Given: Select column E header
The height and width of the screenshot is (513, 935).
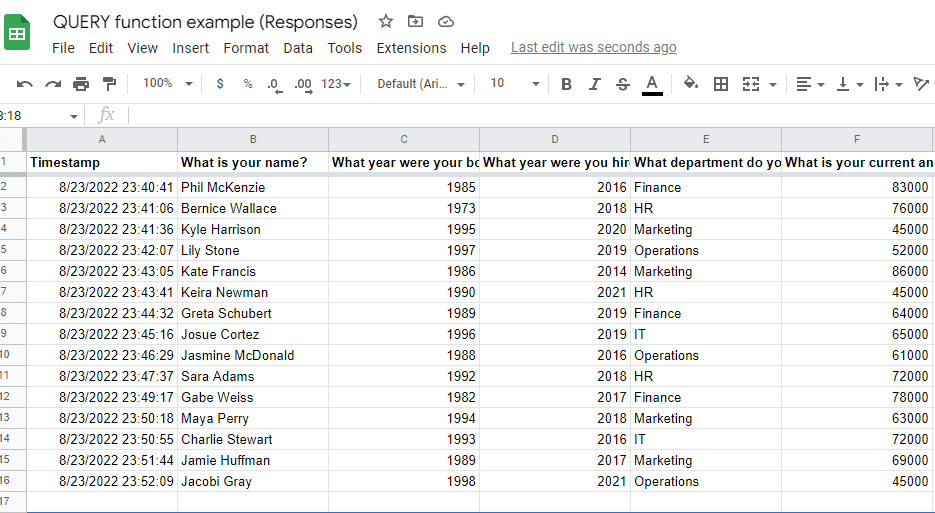Looking at the screenshot, I should click(705, 140).
